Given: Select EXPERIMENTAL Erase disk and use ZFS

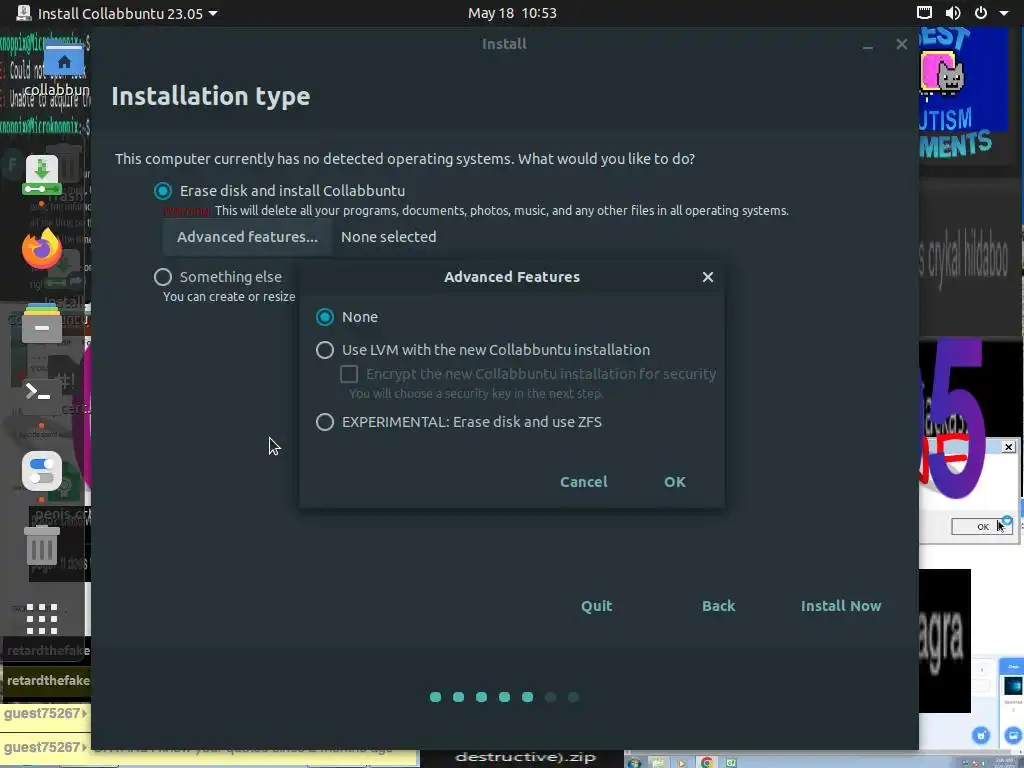Looking at the screenshot, I should (x=325, y=422).
